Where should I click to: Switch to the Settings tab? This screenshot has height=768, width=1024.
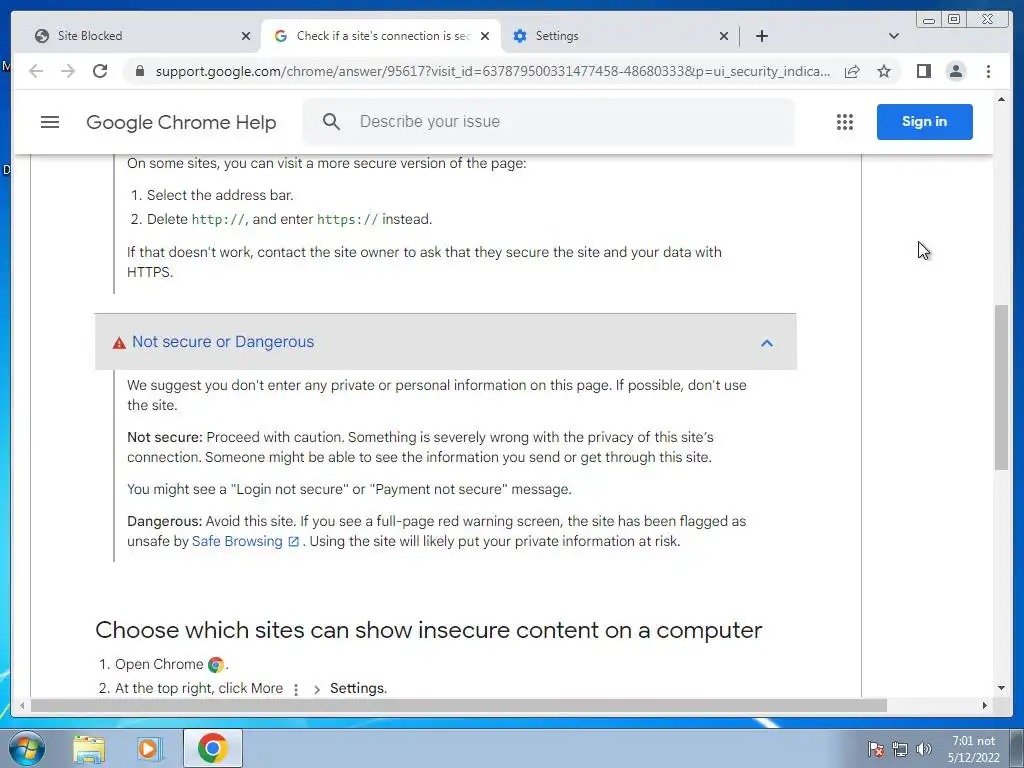[x=620, y=36]
